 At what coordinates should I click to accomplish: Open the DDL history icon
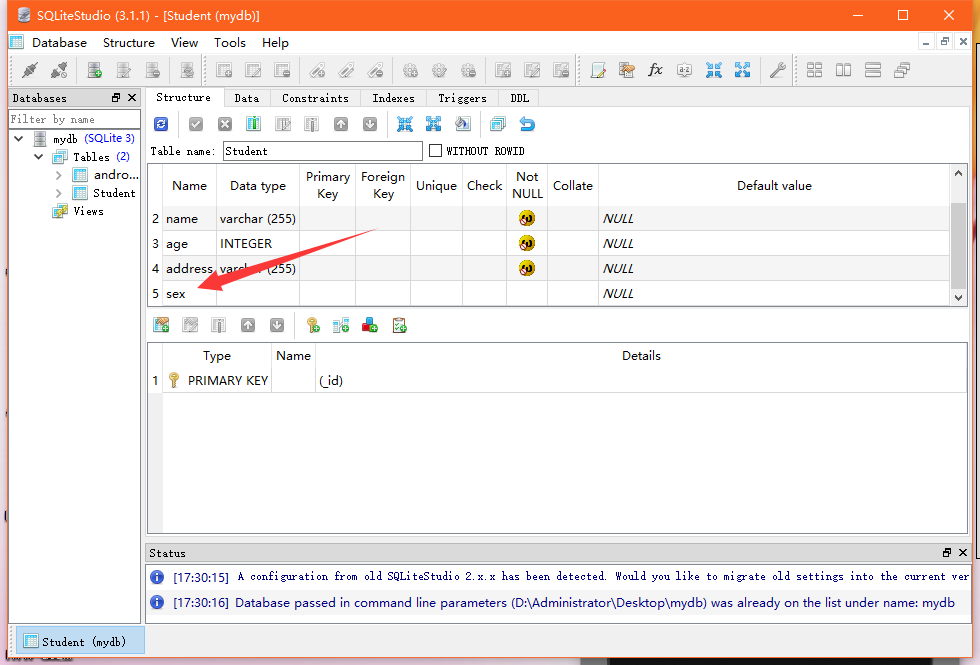click(627, 70)
